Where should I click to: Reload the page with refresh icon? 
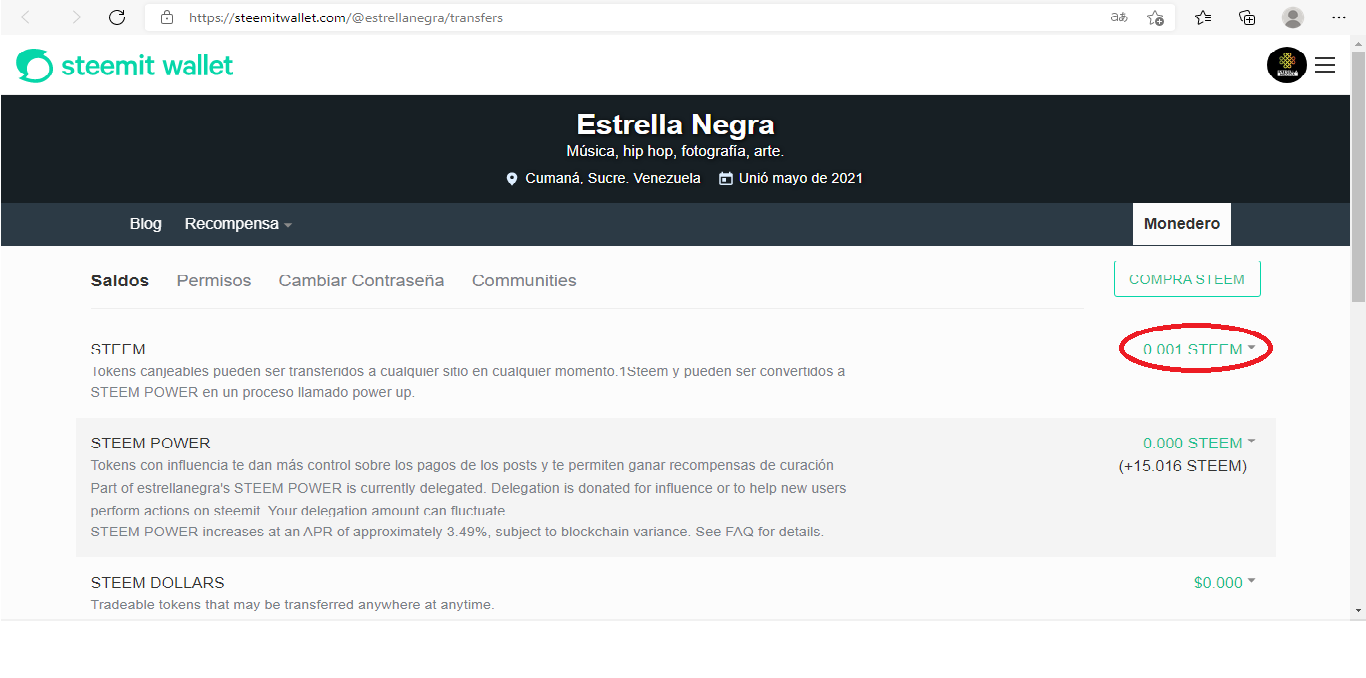(x=117, y=17)
